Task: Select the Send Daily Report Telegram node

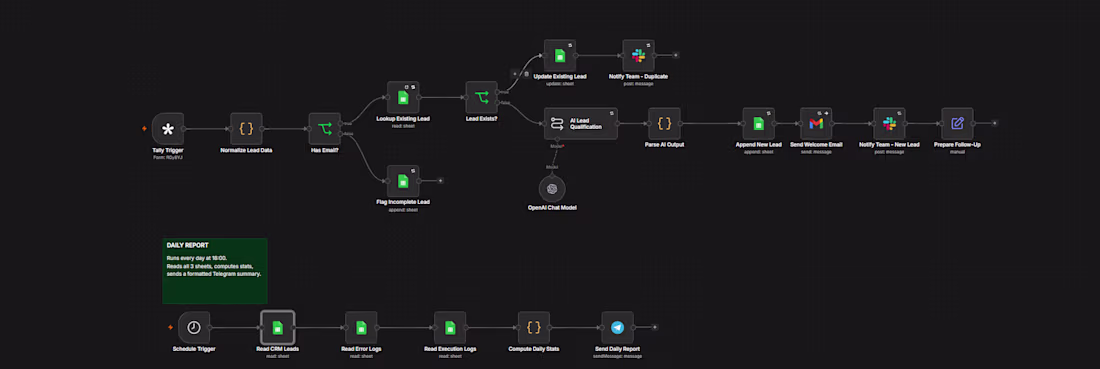Action: coord(617,328)
